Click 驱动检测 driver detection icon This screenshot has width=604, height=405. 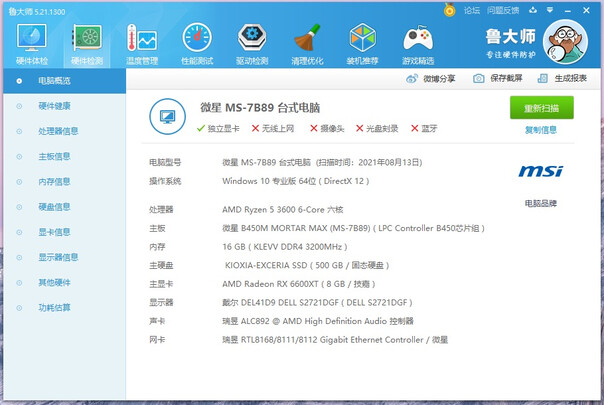[251, 42]
